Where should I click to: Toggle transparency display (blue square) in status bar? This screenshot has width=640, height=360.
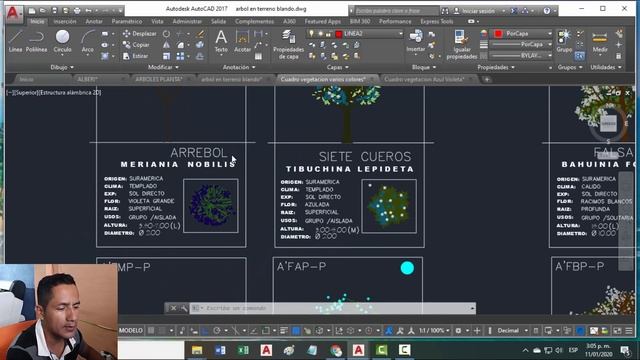click(x=296, y=330)
